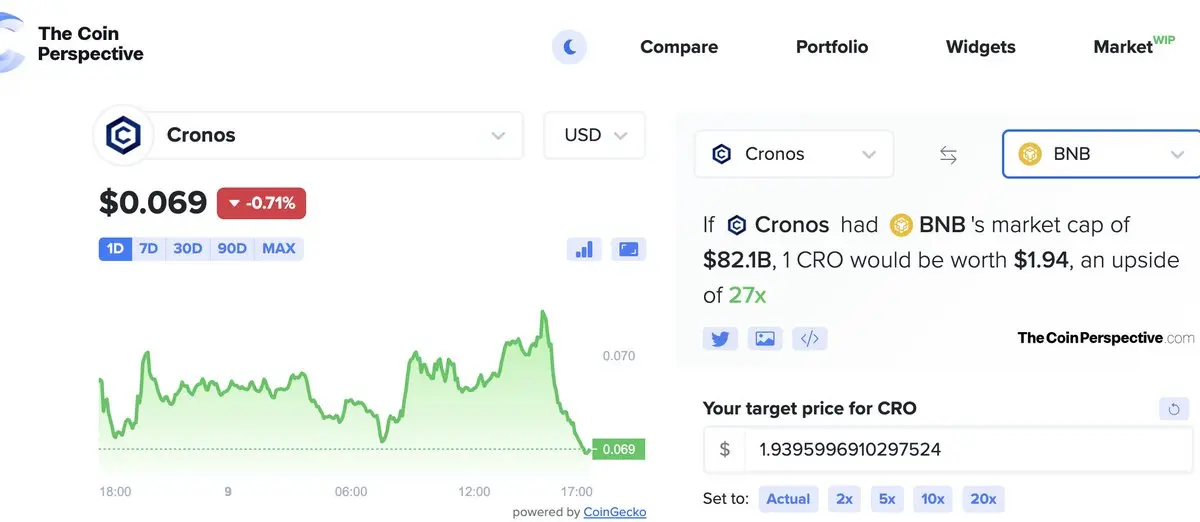Go to the Portfolio page
Screen dimensions: 1200x522
[x=832, y=46]
